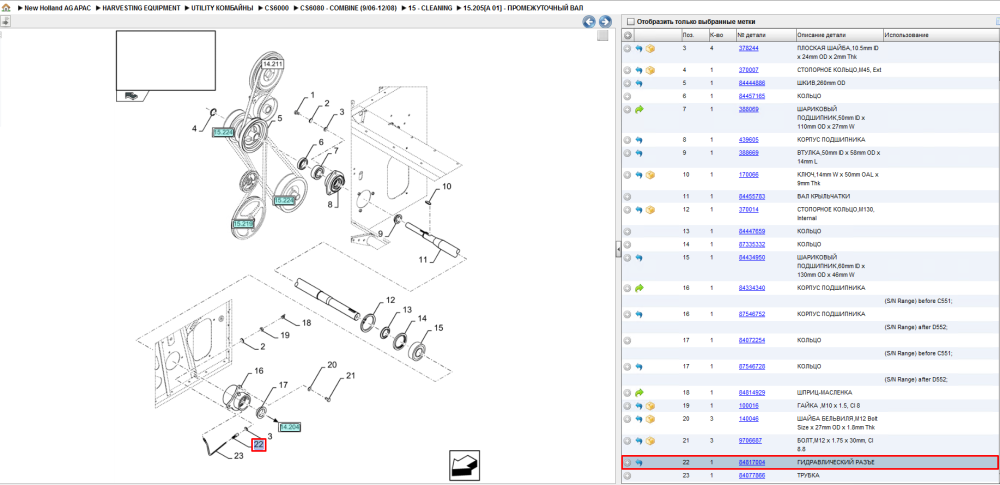The height and width of the screenshot is (485, 1000).
Task: Select callout 15 in the diagram
Action: (439, 328)
